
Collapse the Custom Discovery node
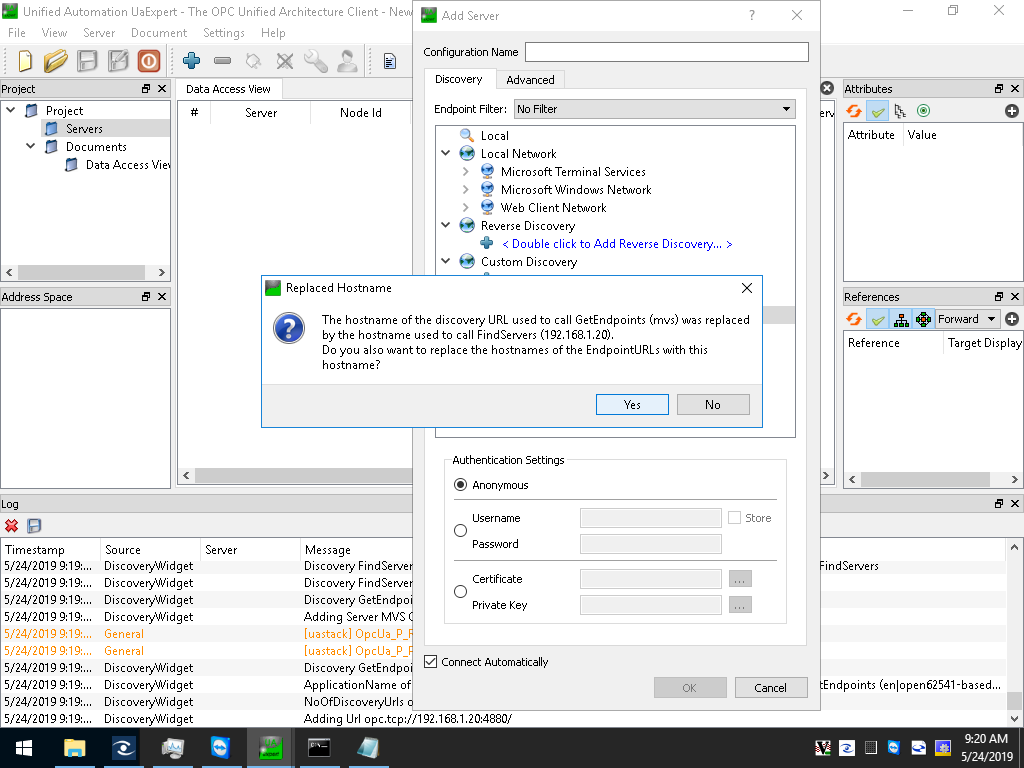[x=445, y=261]
